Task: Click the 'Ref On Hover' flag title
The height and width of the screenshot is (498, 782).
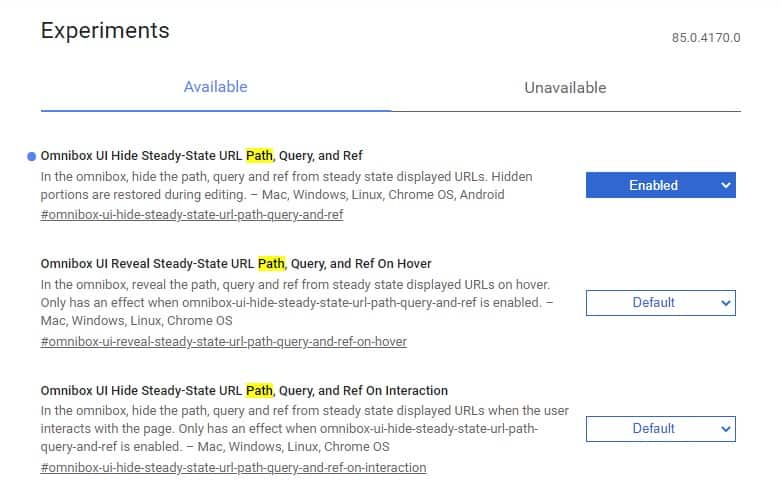Action: point(236,264)
